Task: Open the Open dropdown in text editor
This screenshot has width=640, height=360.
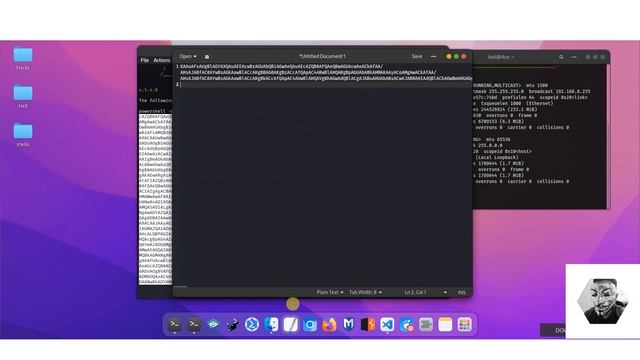Action: tap(188, 56)
